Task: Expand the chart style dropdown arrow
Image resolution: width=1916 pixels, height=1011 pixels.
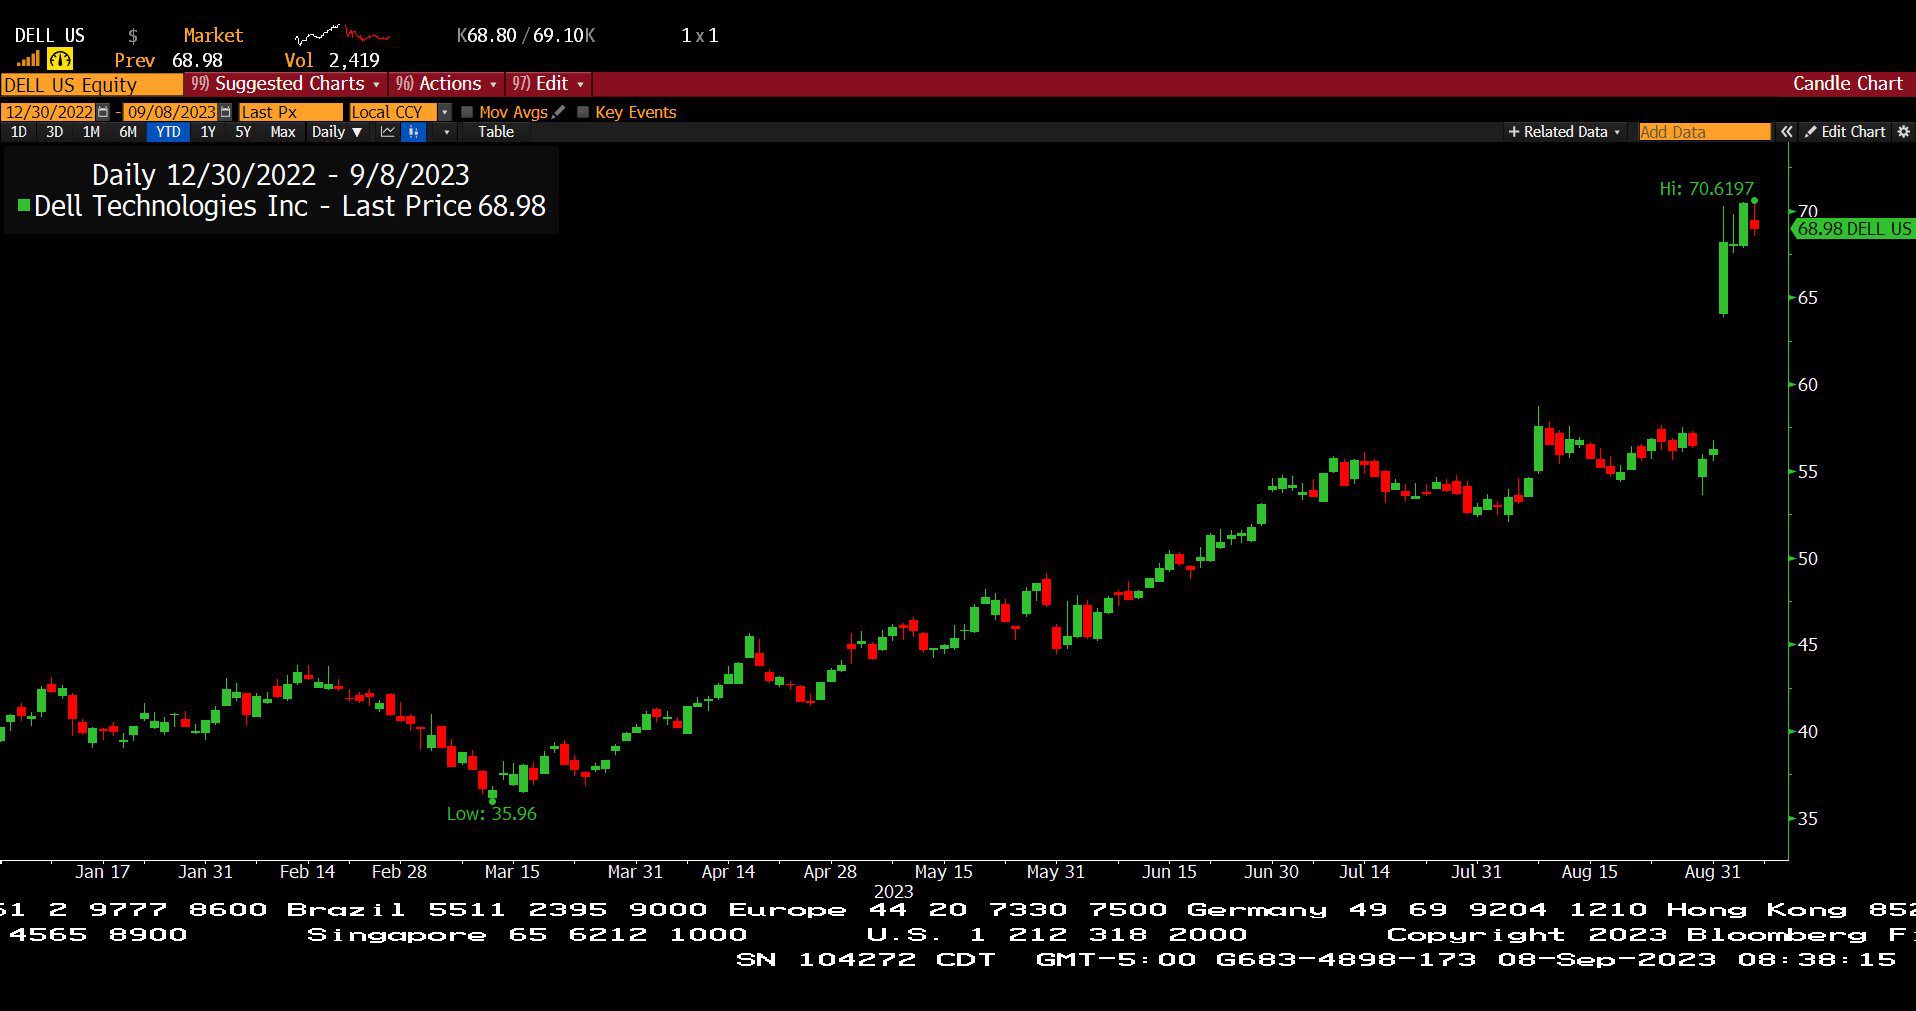Action: 446,132
